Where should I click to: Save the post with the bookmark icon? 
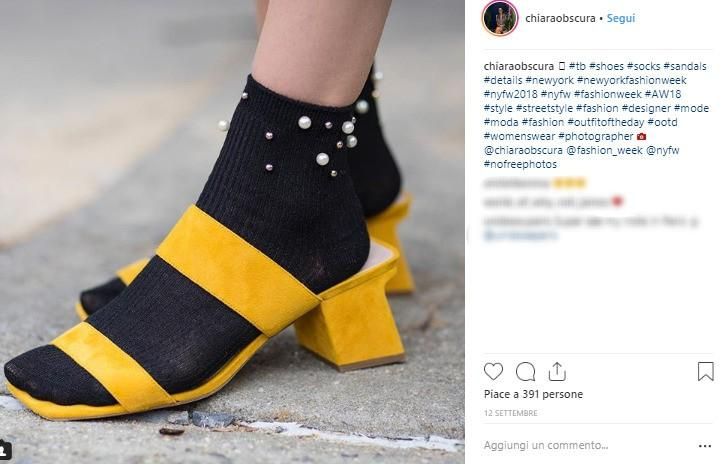click(x=706, y=372)
